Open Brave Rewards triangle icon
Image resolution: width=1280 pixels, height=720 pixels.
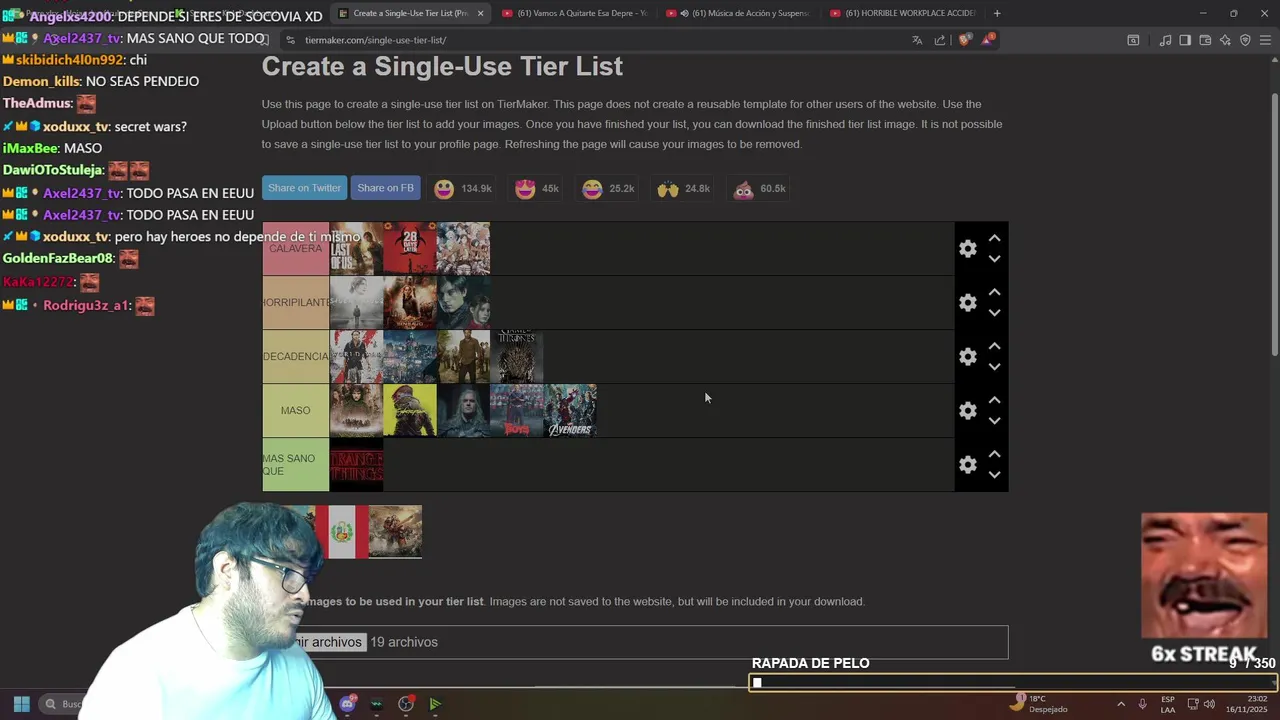click(x=988, y=40)
